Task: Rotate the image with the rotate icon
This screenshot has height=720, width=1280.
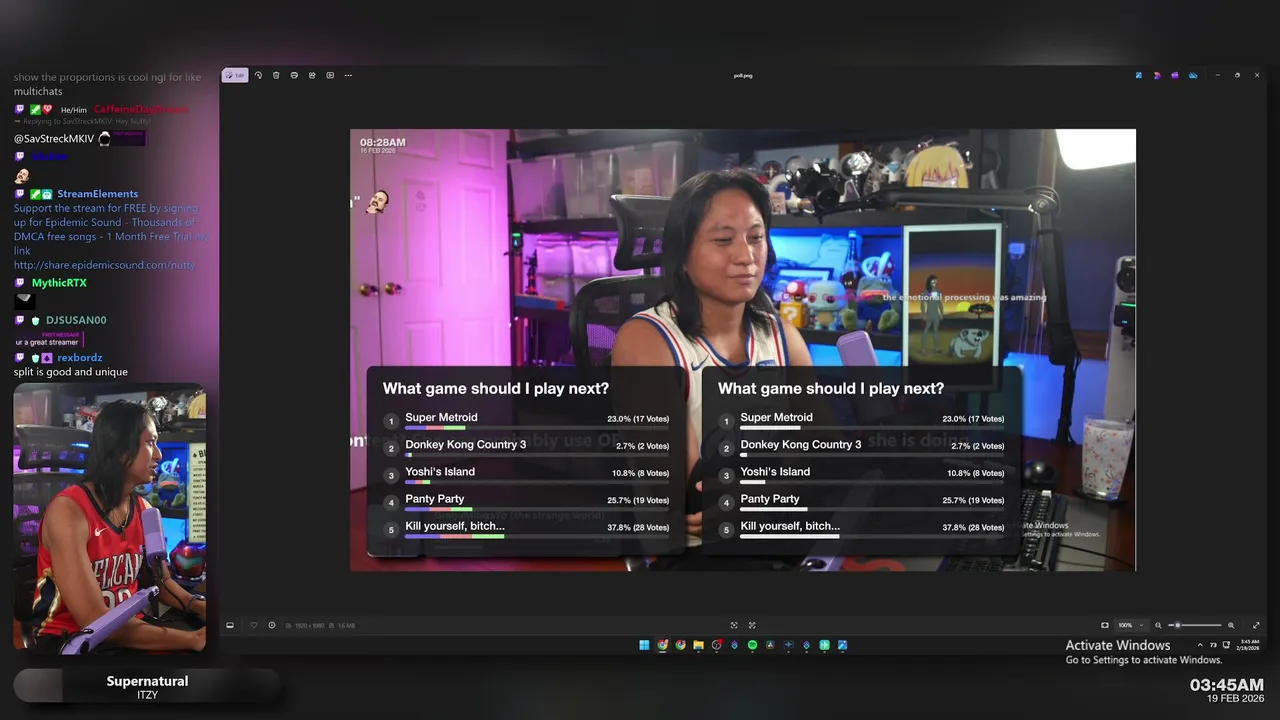Action: click(258, 75)
